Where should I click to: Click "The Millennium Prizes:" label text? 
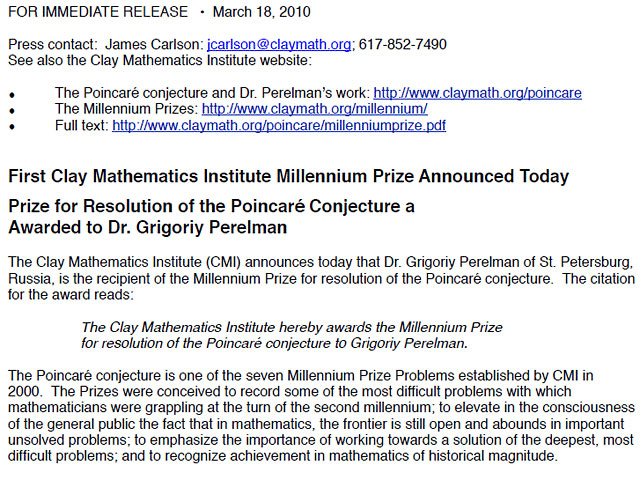click(126, 109)
